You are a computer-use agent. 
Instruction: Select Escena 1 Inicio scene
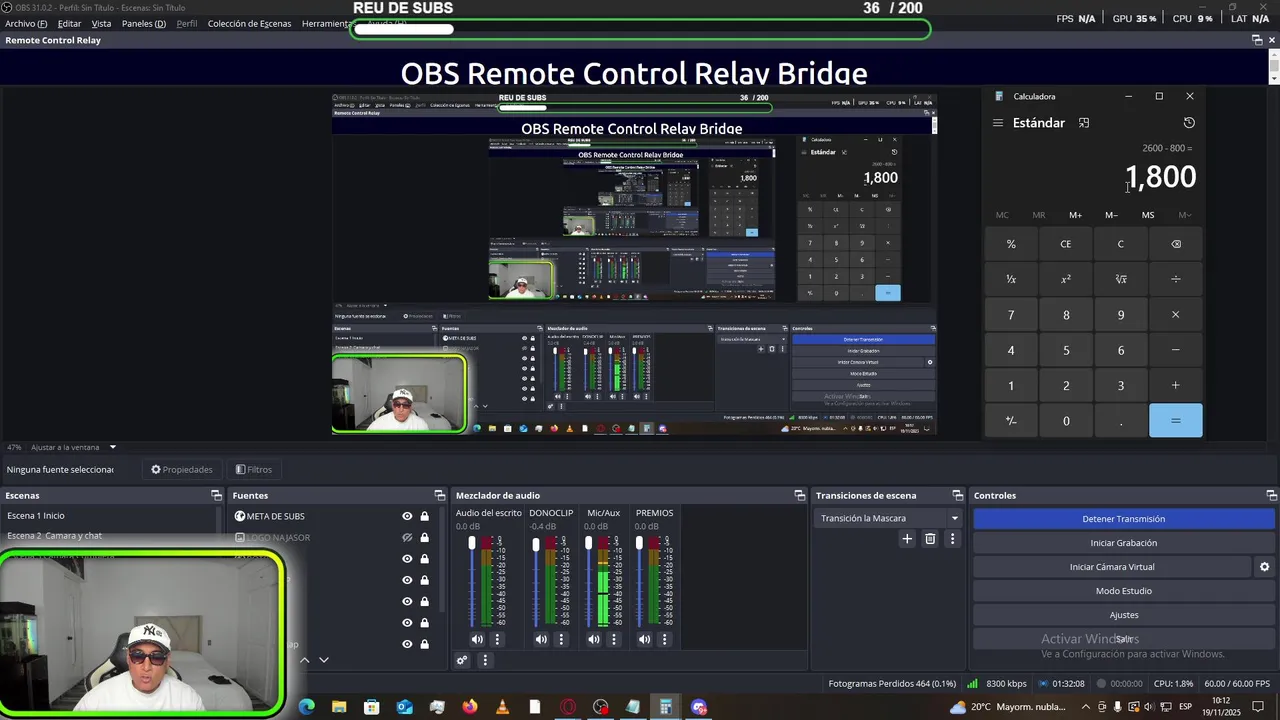pyautogui.click(x=109, y=516)
